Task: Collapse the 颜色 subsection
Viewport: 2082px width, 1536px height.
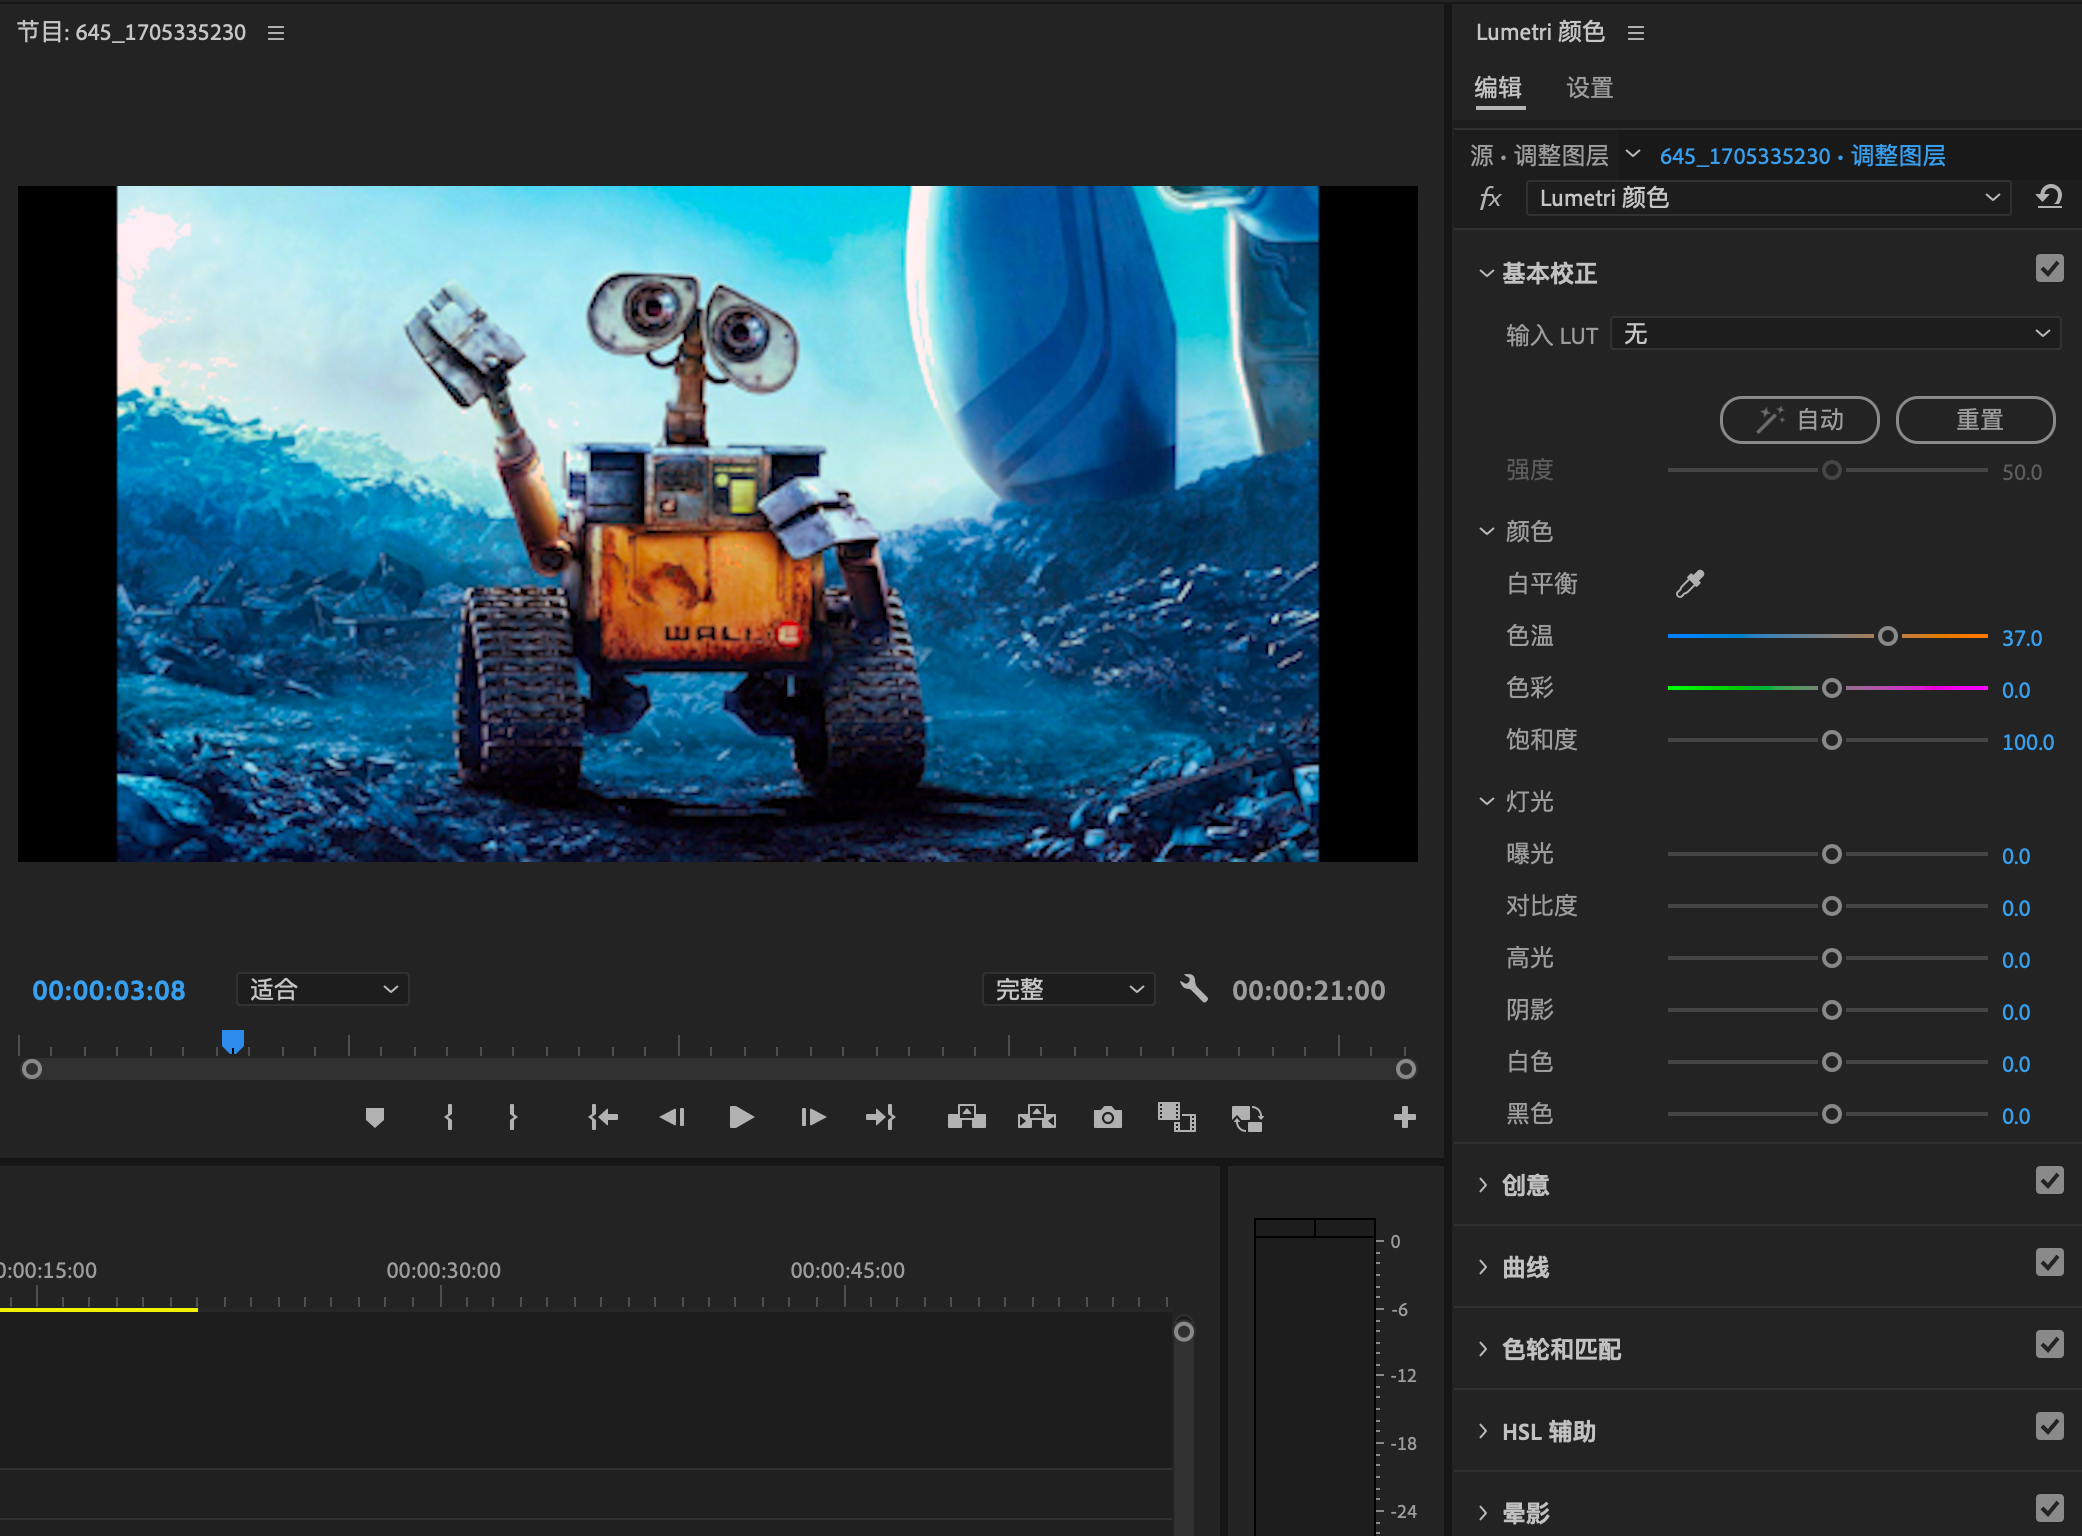Action: point(1486,531)
